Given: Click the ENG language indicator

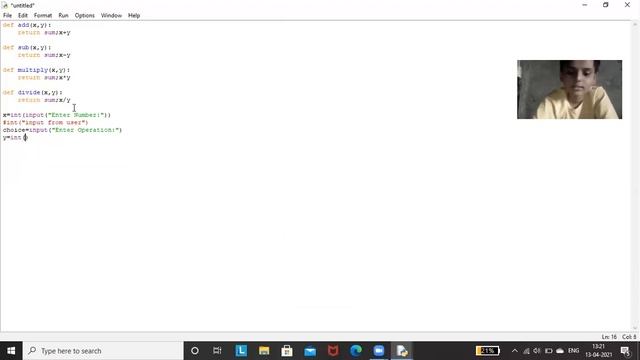Looking at the screenshot, I should [x=573, y=351].
